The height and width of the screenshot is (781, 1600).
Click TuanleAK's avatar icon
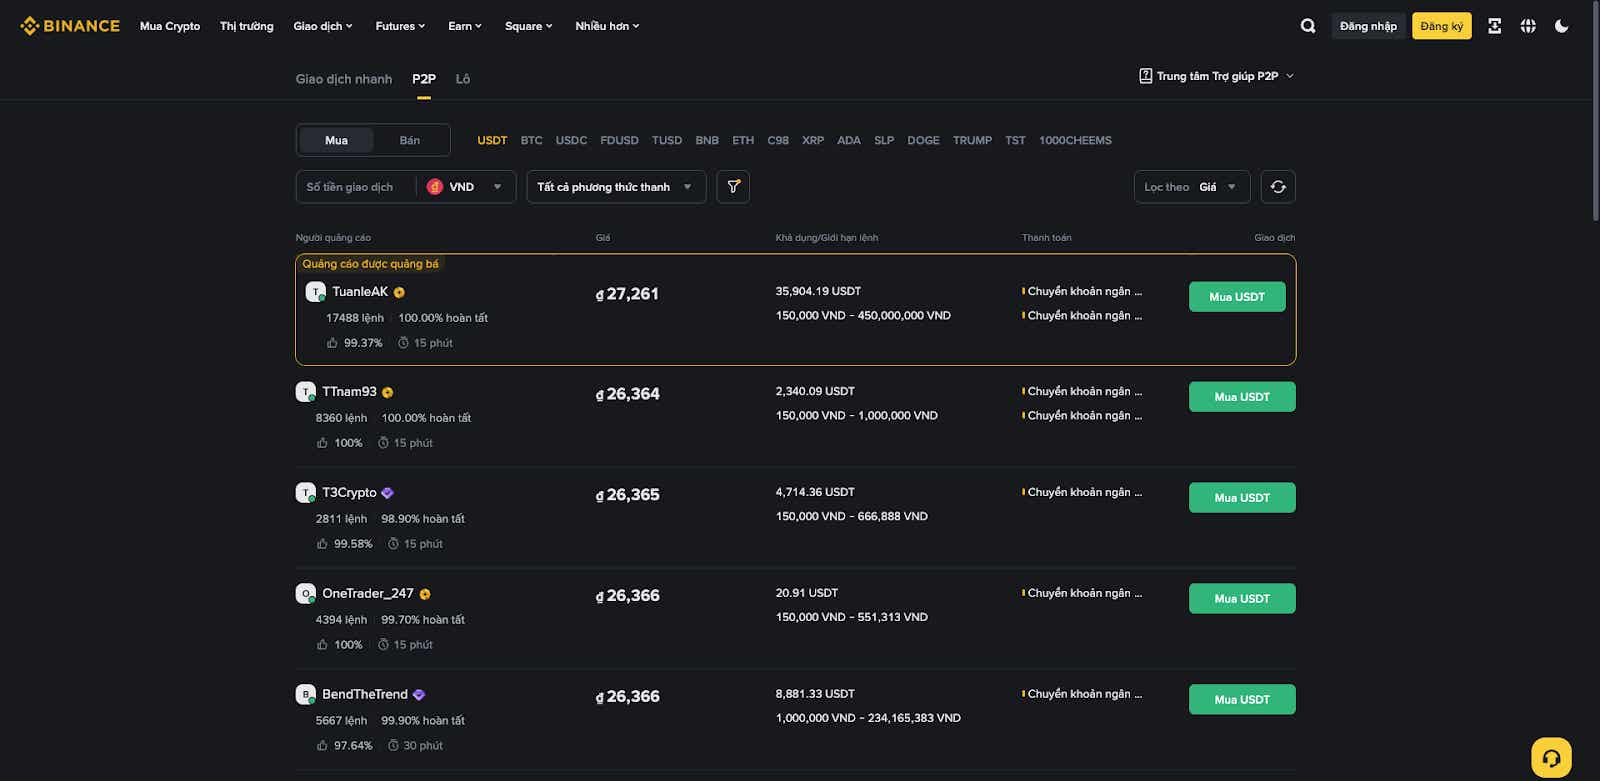(x=316, y=292)
